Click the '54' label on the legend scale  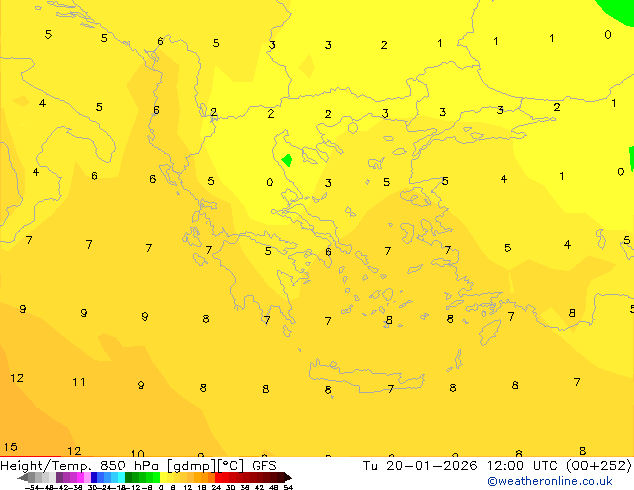pos(287,487)
